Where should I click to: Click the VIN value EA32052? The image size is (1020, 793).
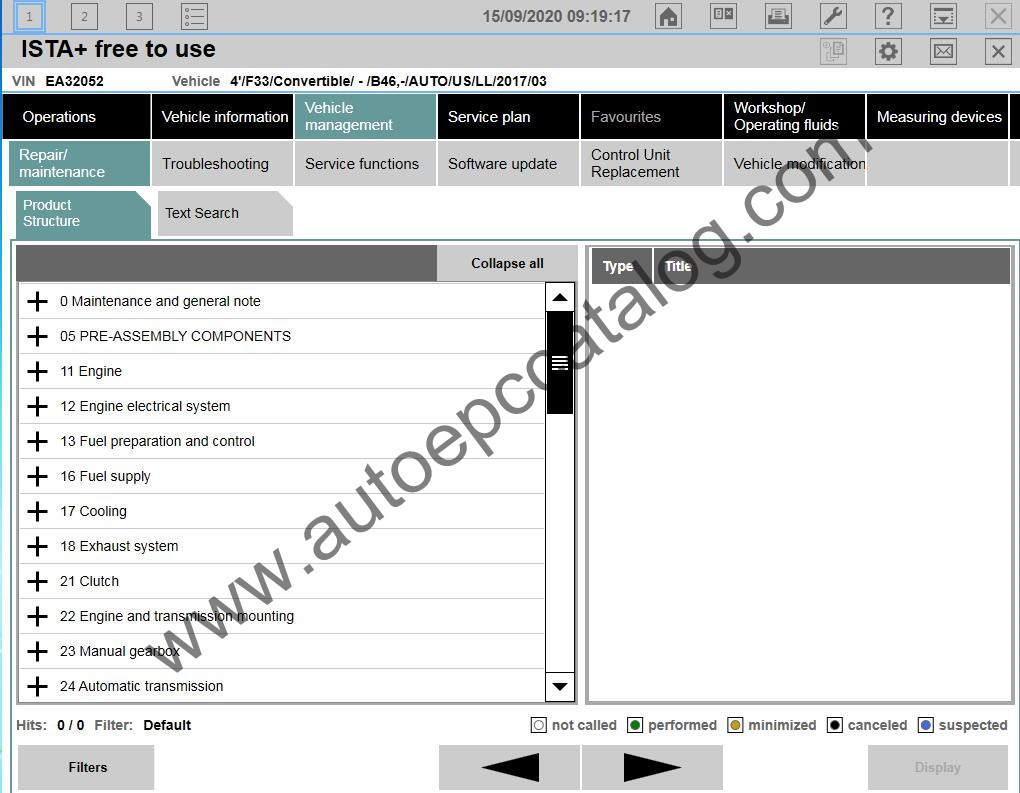pos(74,81)
